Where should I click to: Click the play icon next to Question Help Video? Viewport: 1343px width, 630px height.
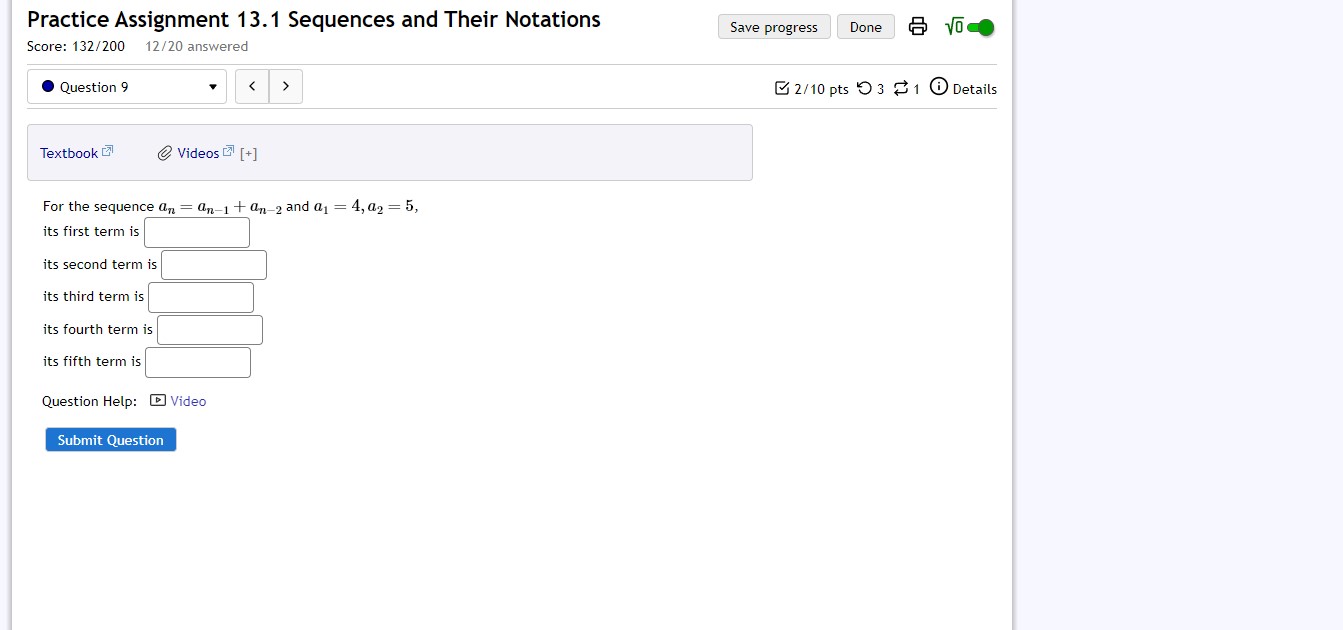[x=158, y=400]
